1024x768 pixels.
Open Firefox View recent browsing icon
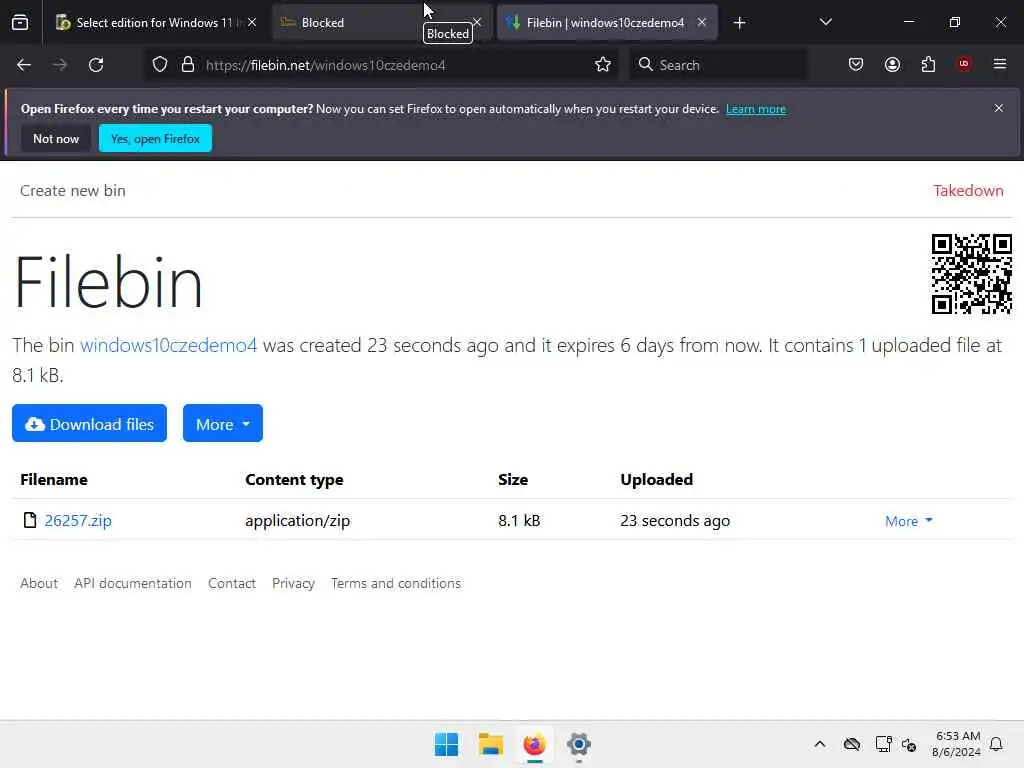pos(20,23)
